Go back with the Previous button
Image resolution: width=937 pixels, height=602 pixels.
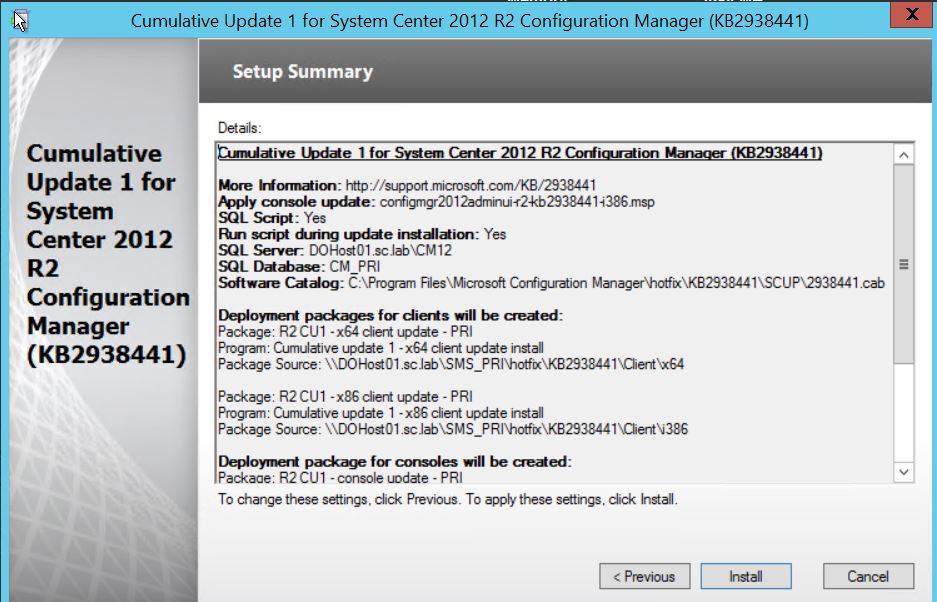[x=644, y=576]
